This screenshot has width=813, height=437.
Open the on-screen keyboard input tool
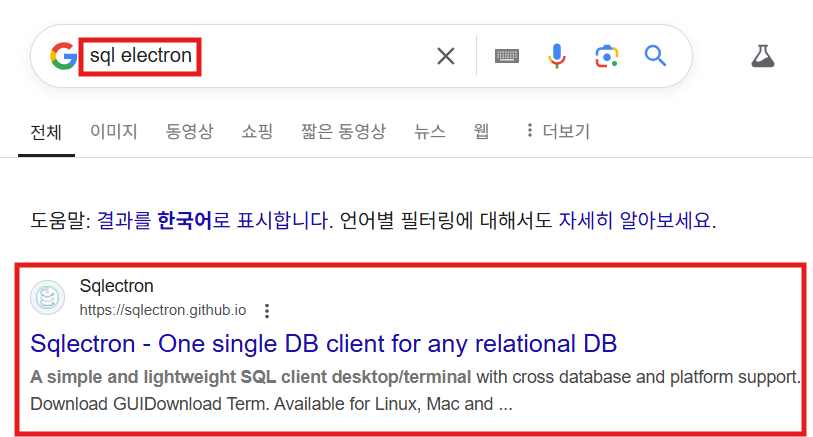507,56
